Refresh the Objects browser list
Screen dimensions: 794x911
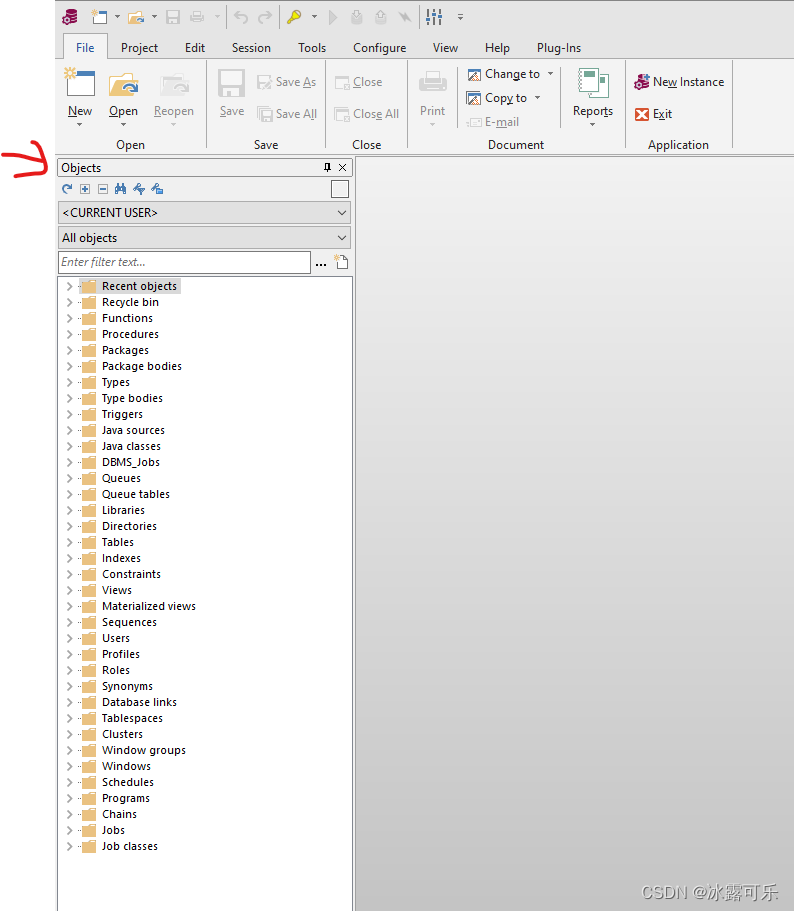[67, 189]
